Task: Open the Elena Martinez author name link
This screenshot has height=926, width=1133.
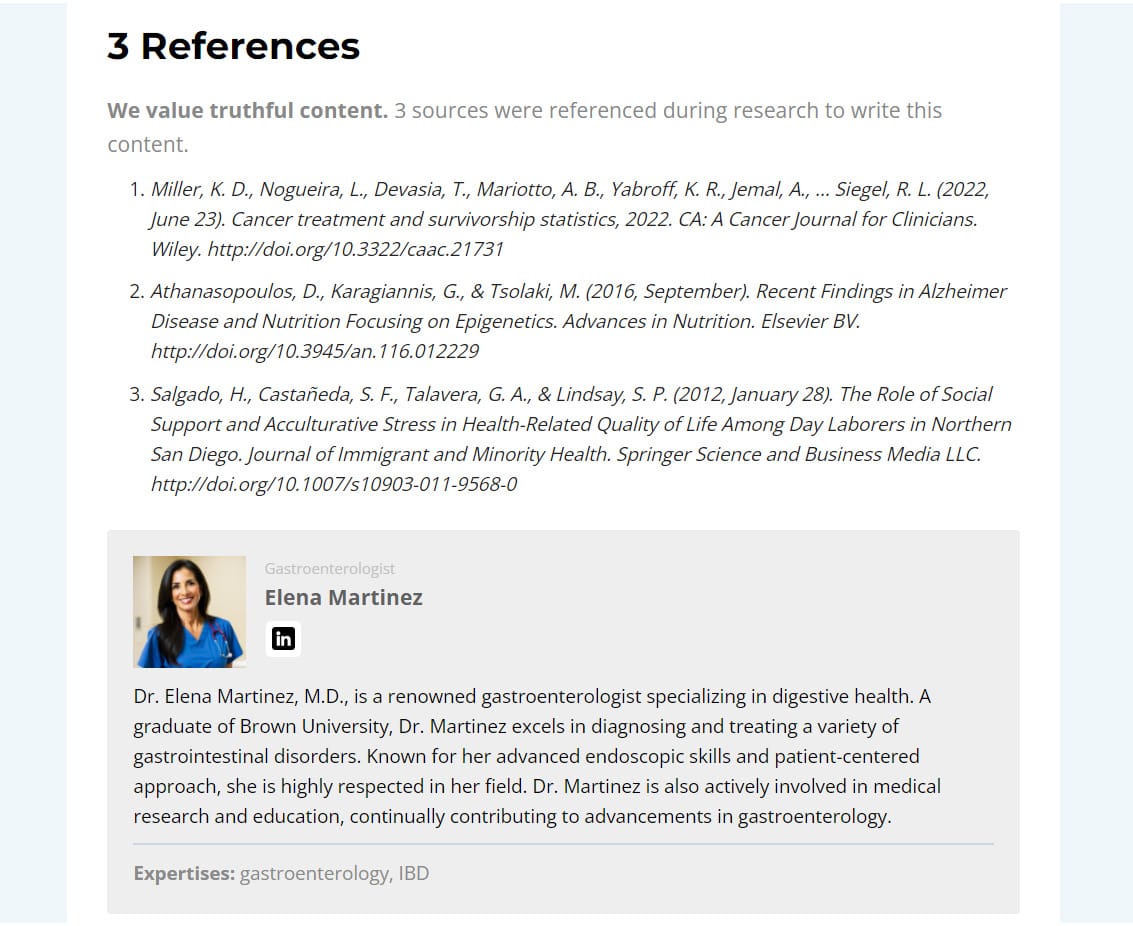Action: [x=343, y=597]
